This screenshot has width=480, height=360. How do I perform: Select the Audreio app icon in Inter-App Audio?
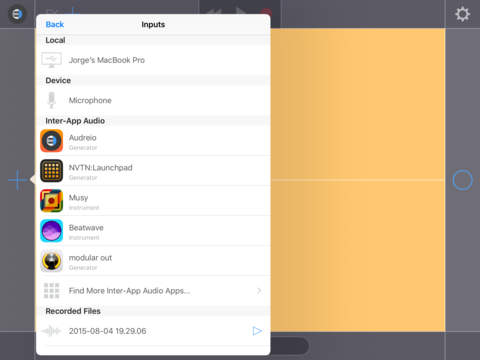(x=52, y=141)
